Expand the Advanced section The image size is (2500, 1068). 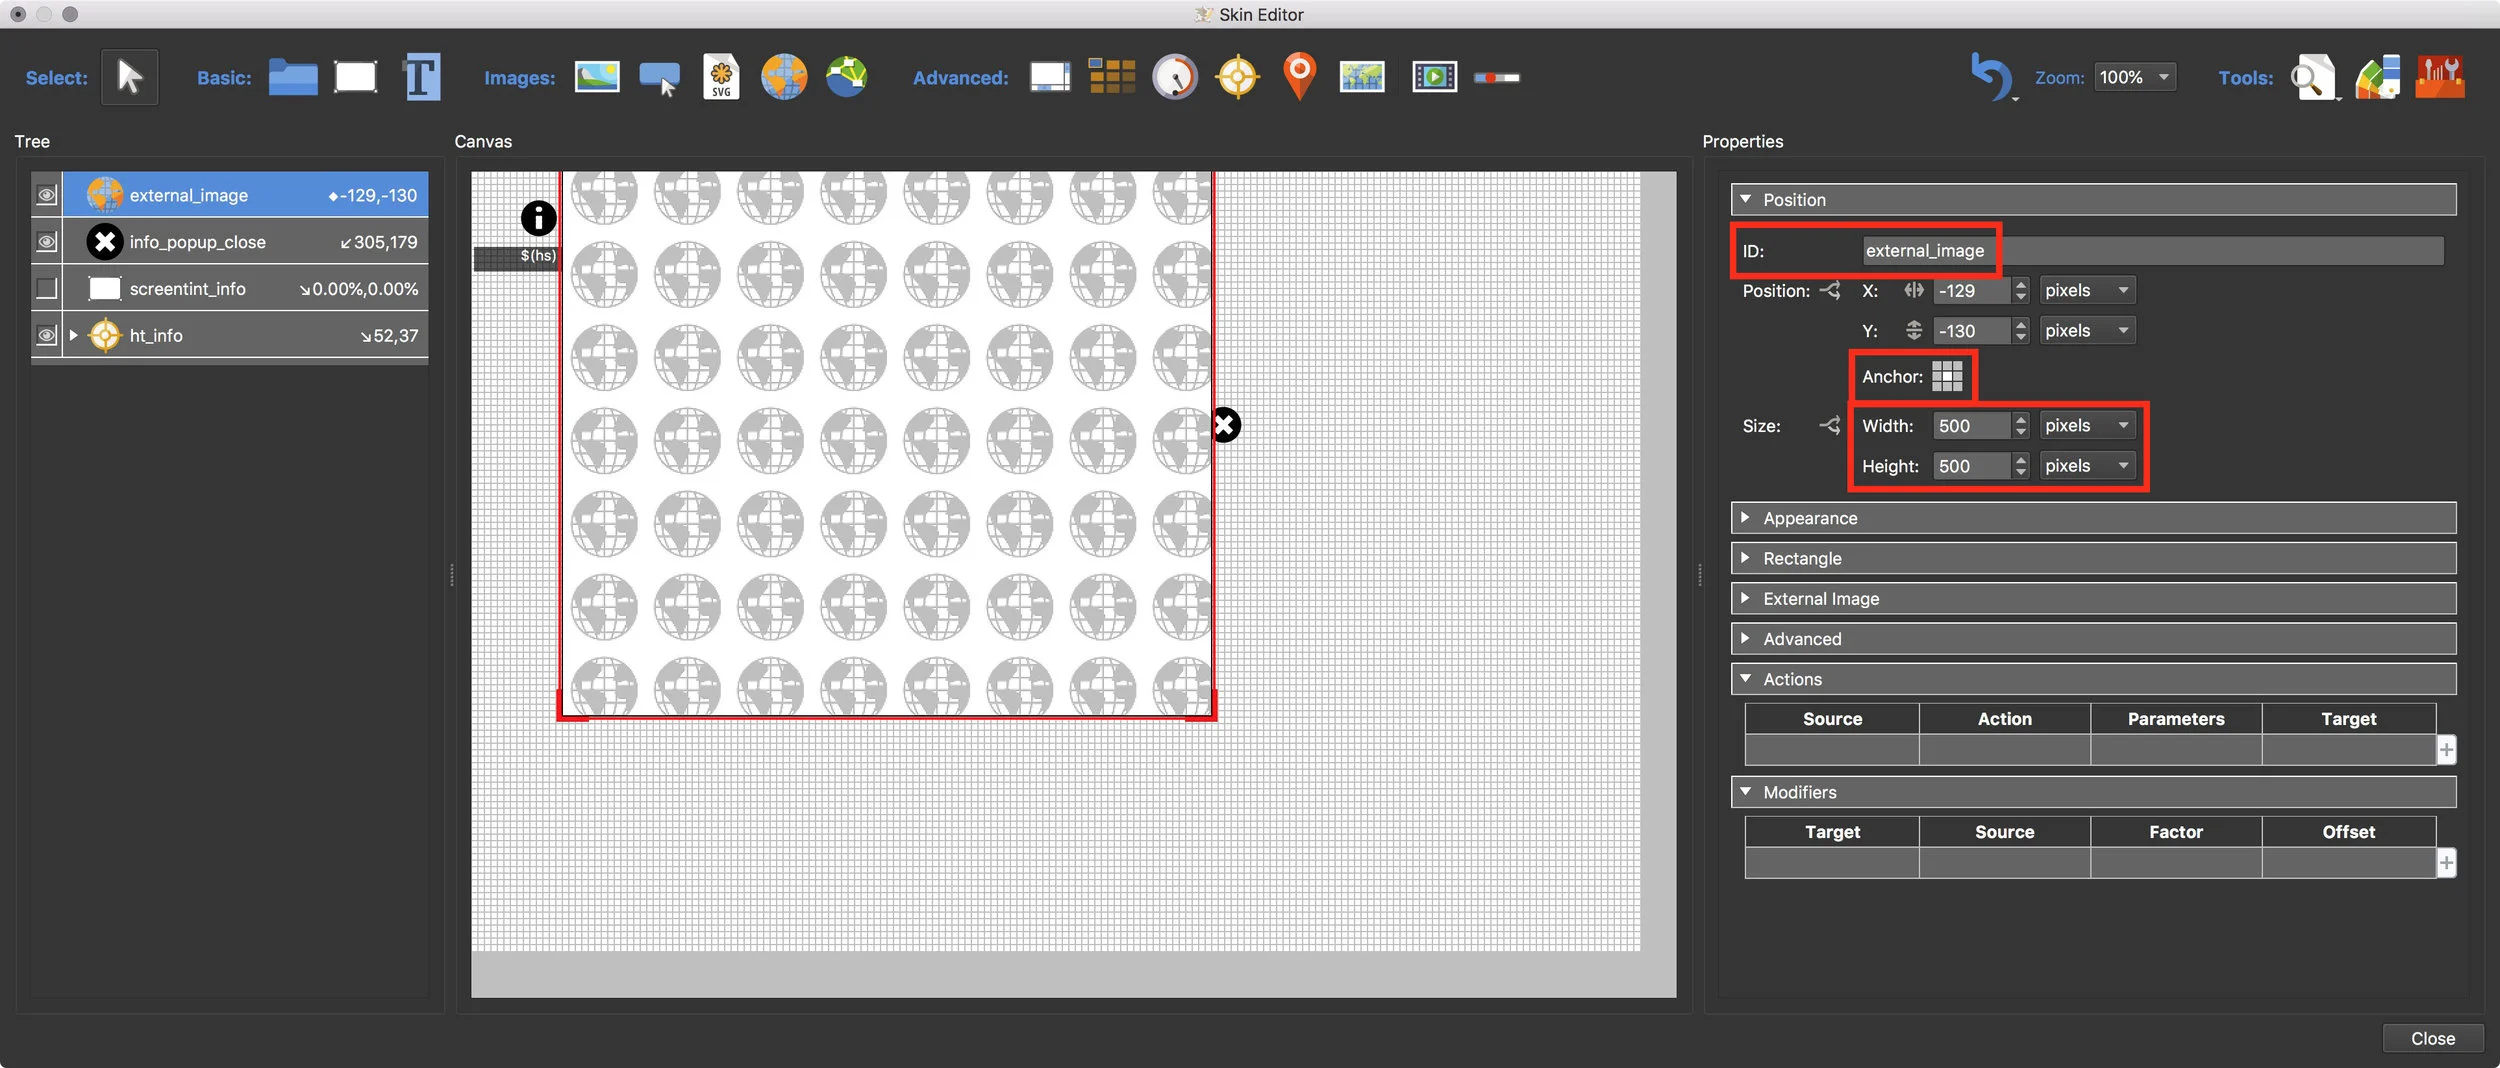(2093, 638)
